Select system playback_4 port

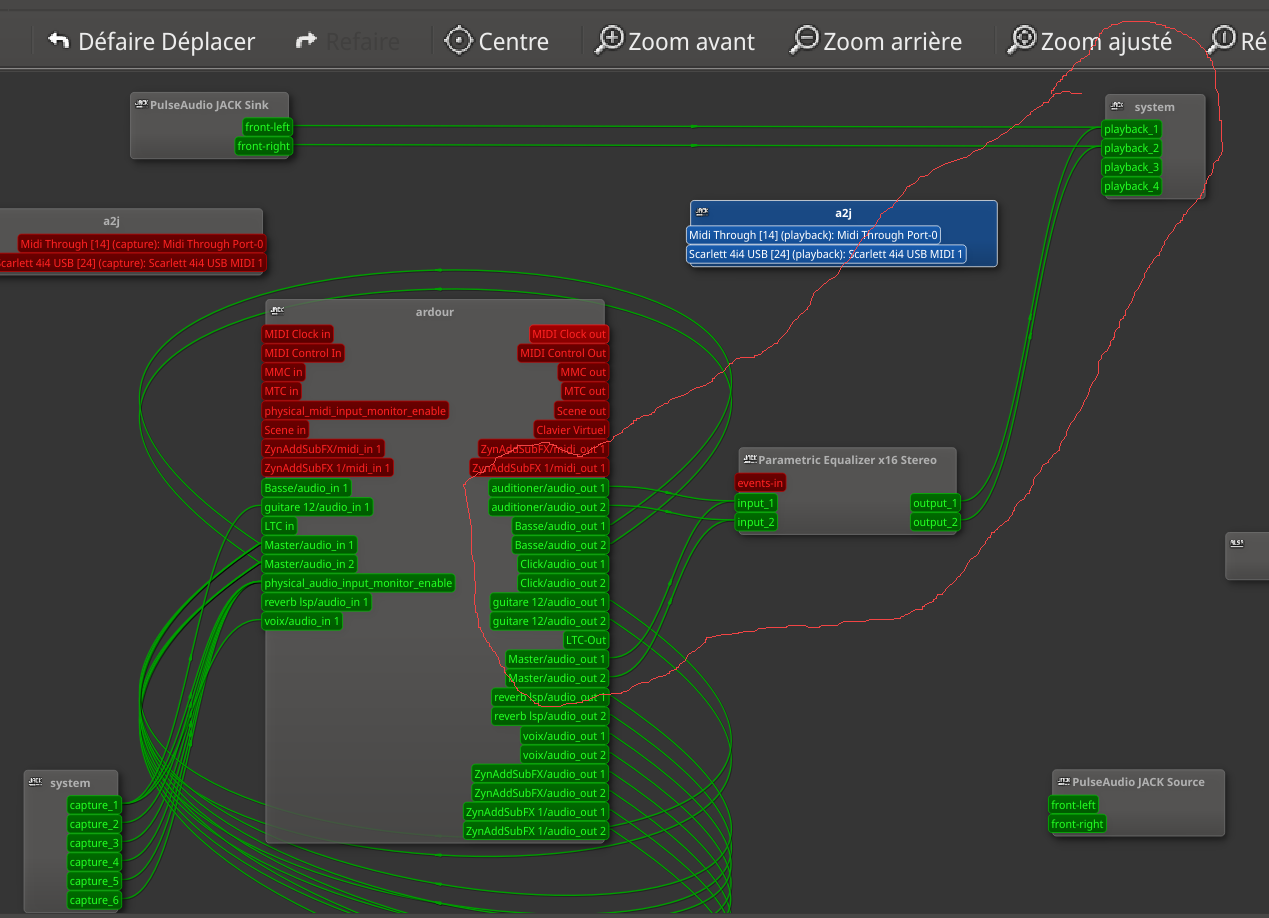click(1131, 186)
